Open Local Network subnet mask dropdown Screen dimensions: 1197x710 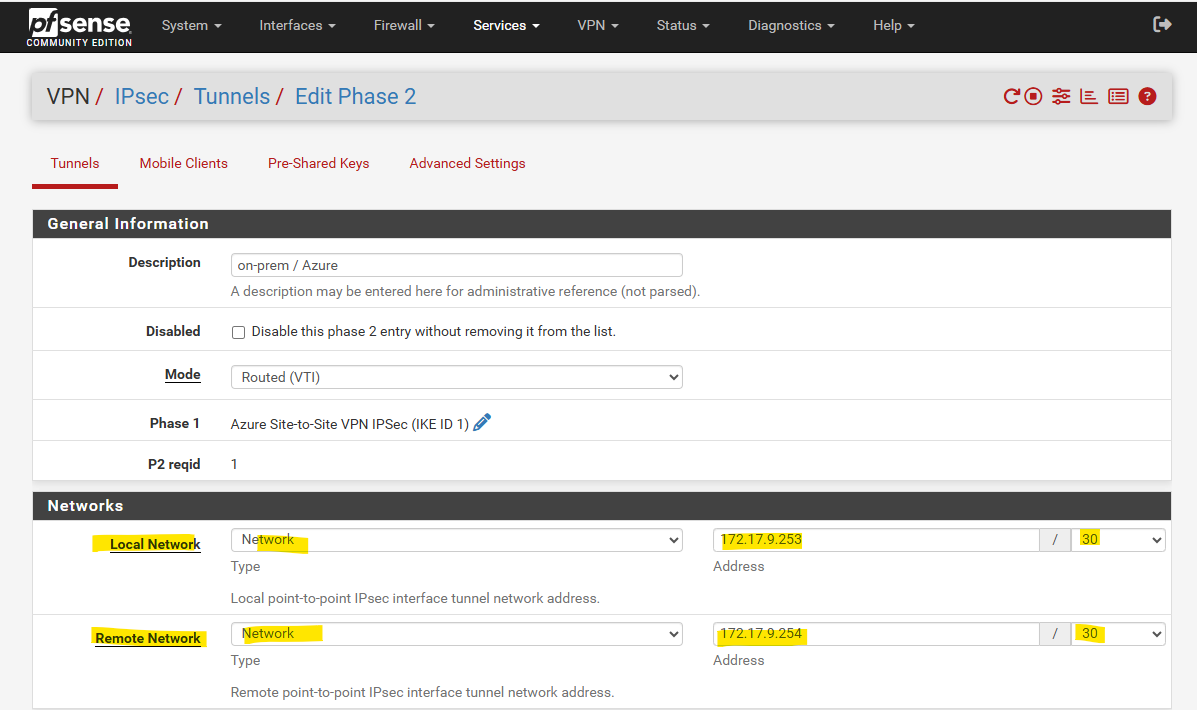(x=1118, y=540)
